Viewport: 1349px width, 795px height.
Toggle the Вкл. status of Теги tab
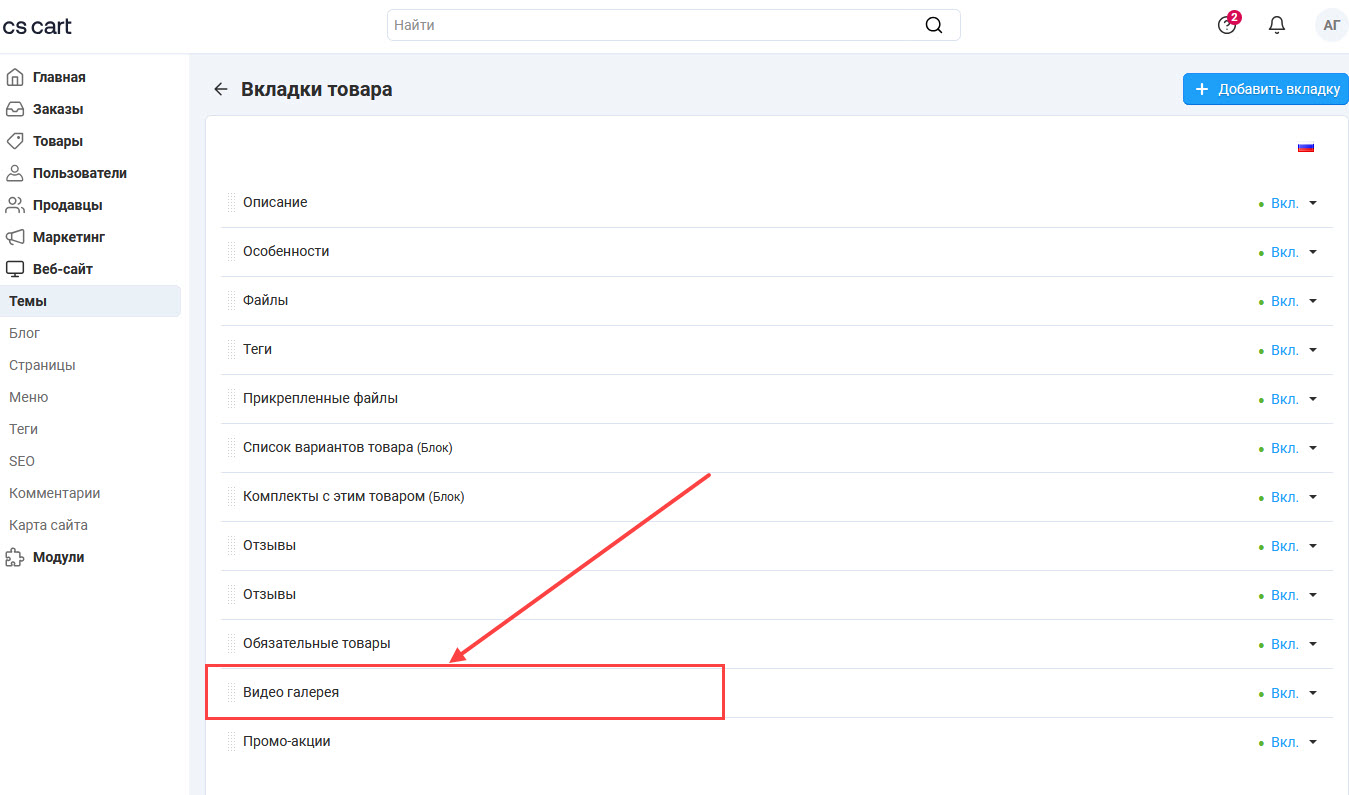coord(1284,350)
